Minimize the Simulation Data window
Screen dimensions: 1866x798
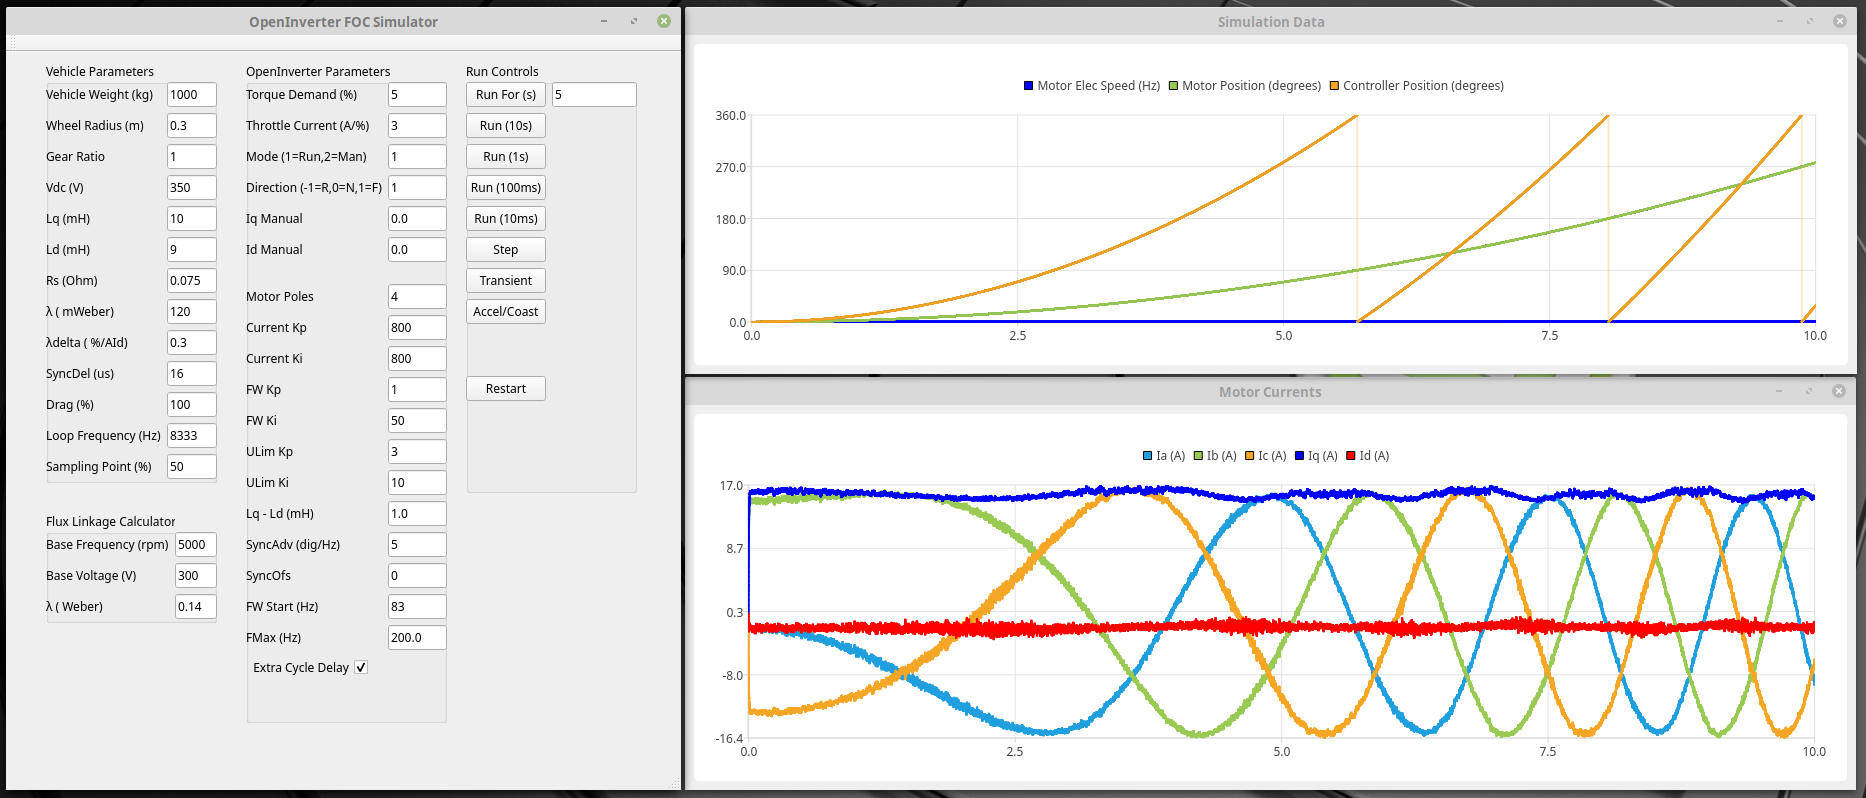[1780, 21]
